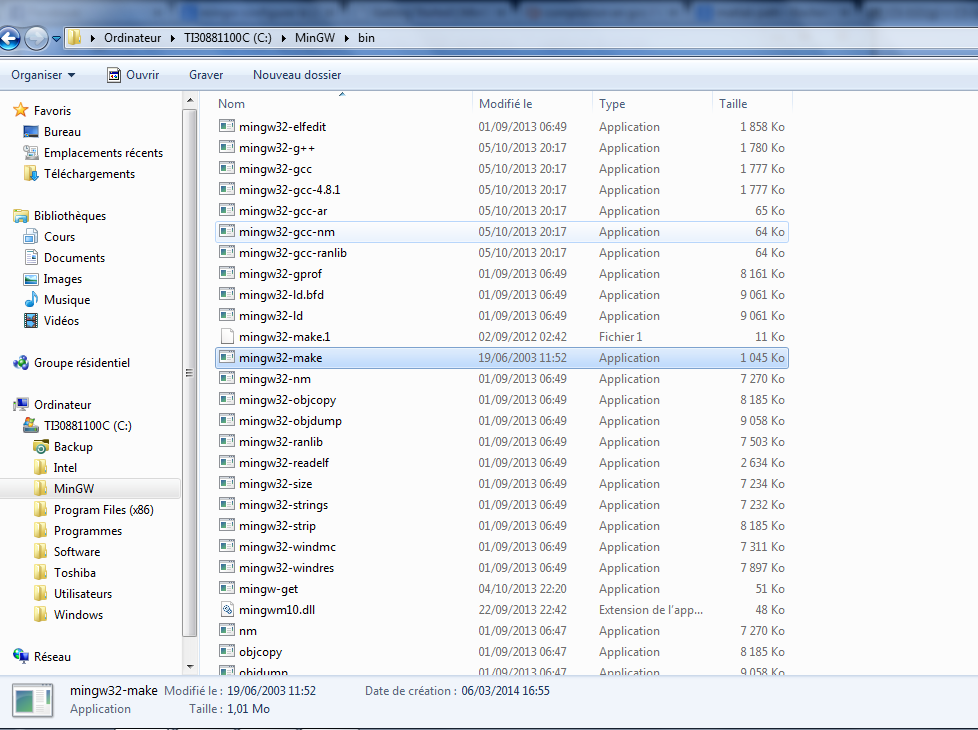Open the Intel folder in the tree
This screenshot has height=730, width=978.
(65, 468)
